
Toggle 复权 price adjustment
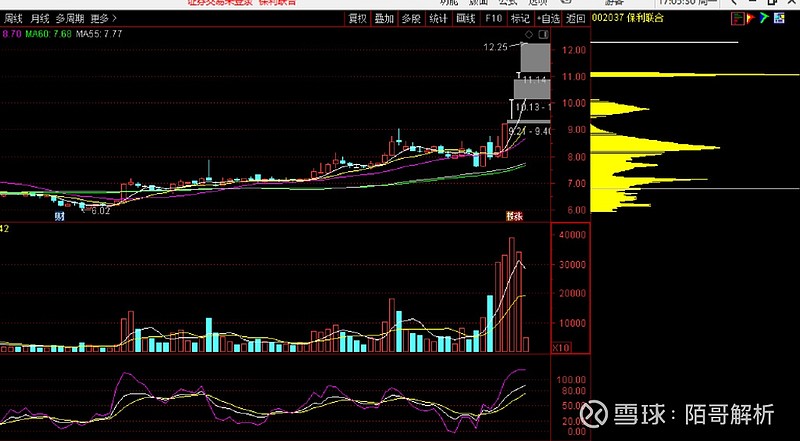[x=357, y=18]
